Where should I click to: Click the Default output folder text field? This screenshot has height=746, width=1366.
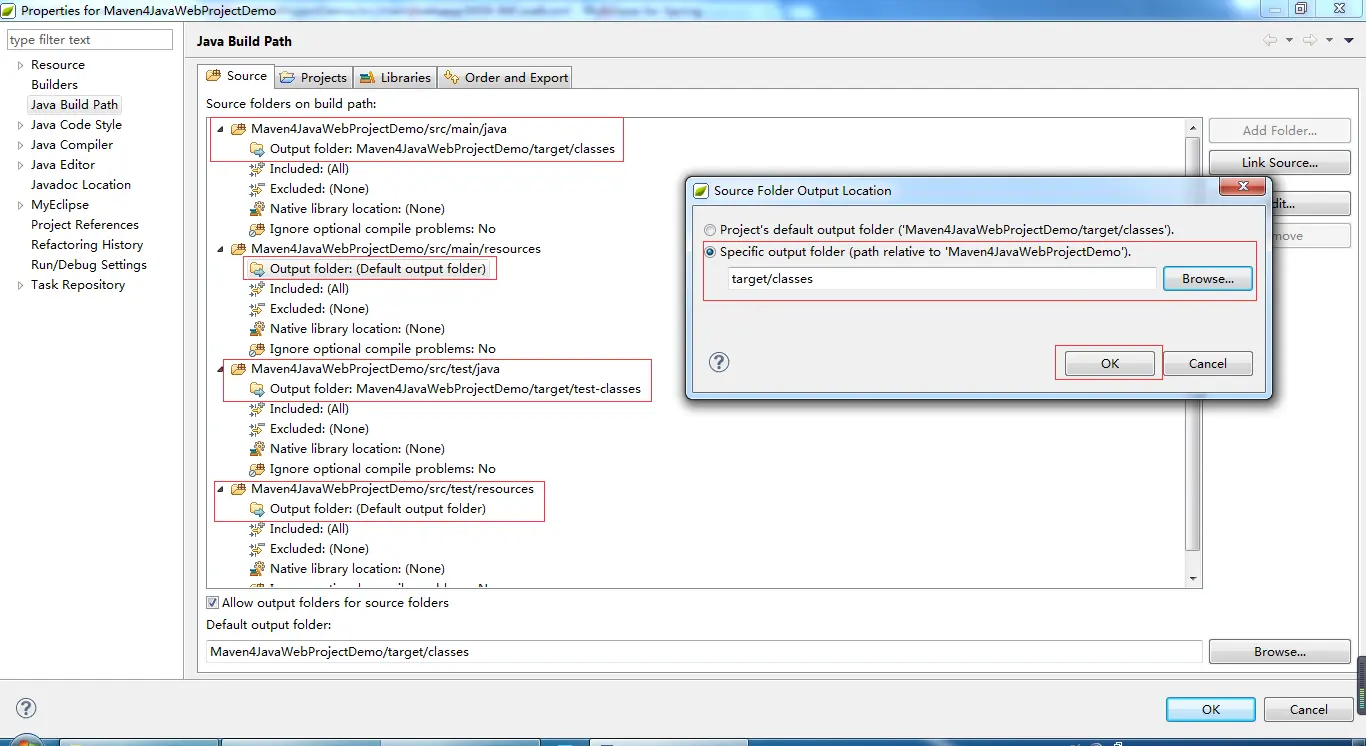(x=704, y=652)
